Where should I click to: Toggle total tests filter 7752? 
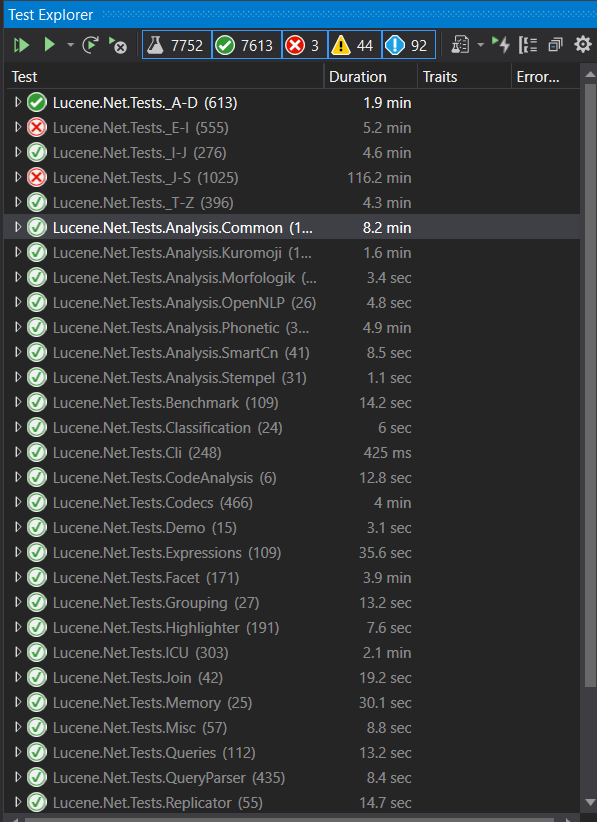point(177,45)
